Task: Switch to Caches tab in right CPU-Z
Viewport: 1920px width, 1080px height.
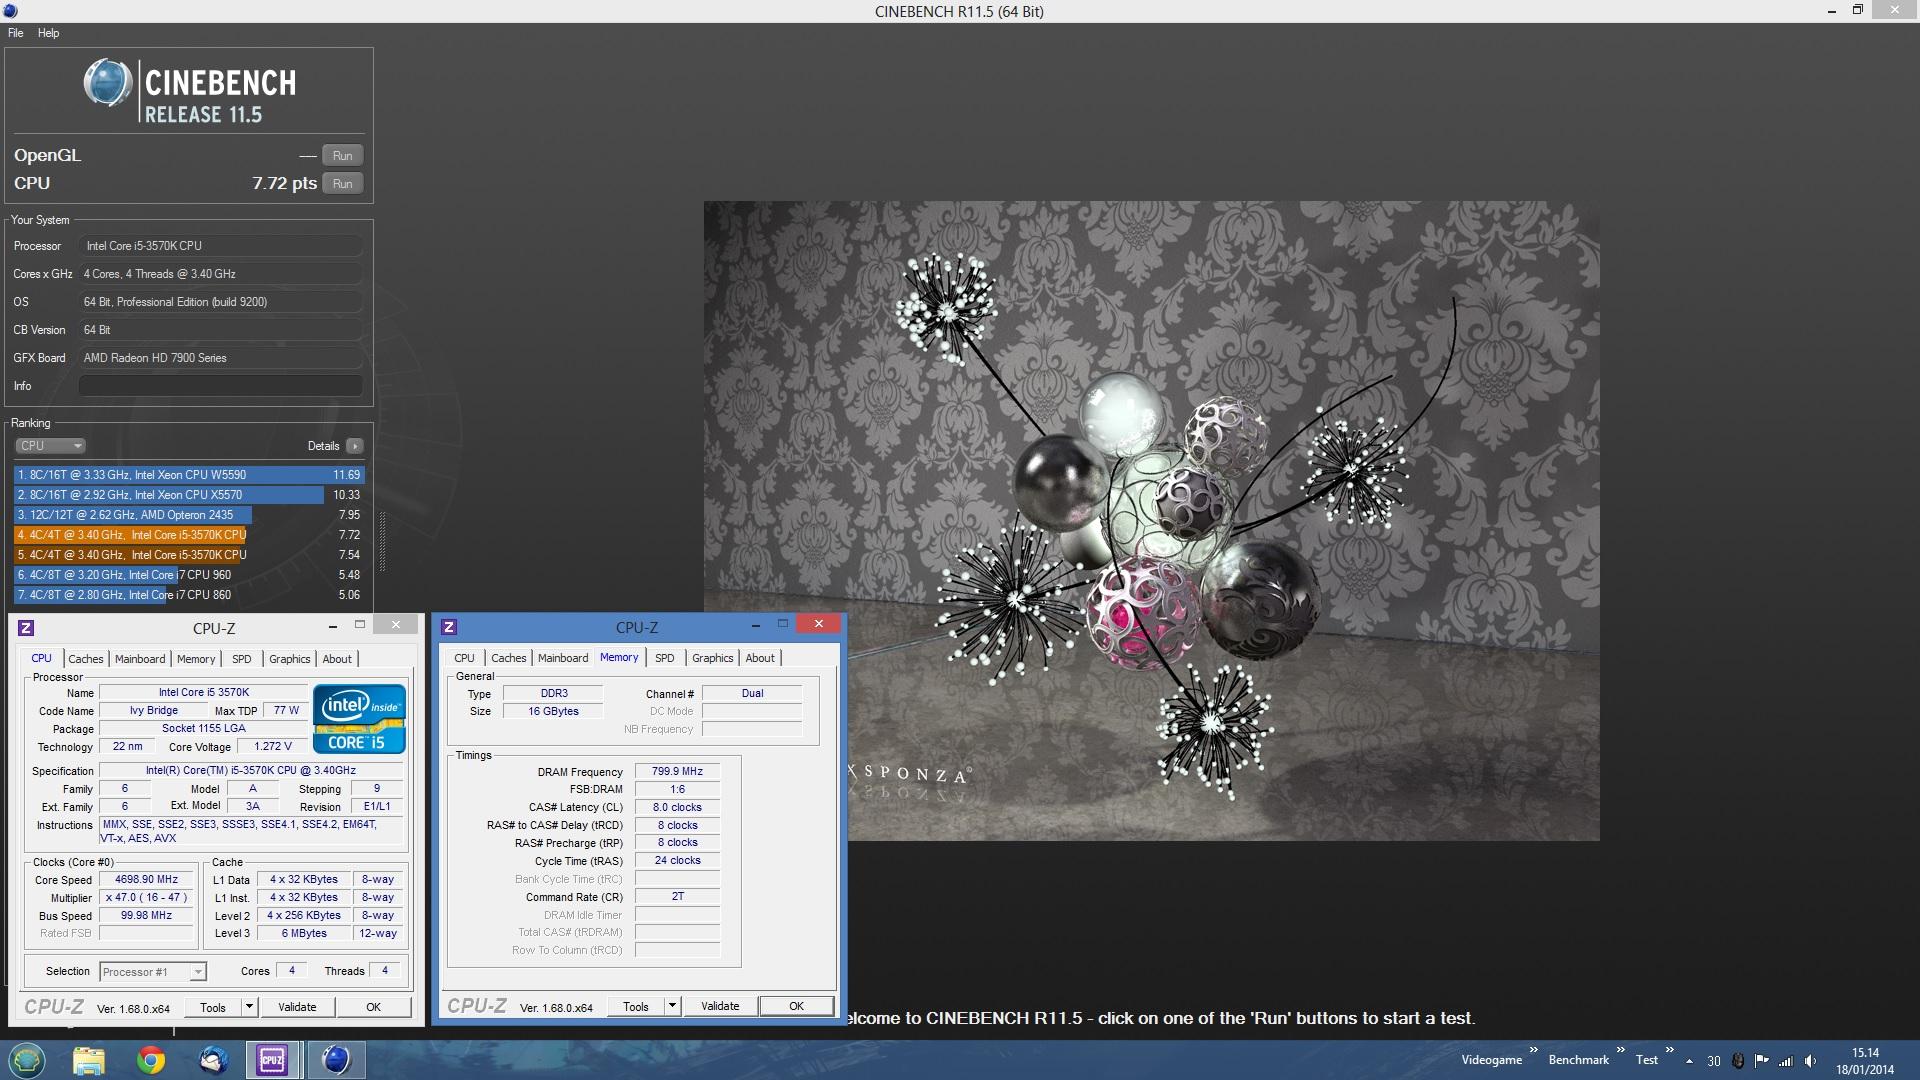Action: pos(509,658)
